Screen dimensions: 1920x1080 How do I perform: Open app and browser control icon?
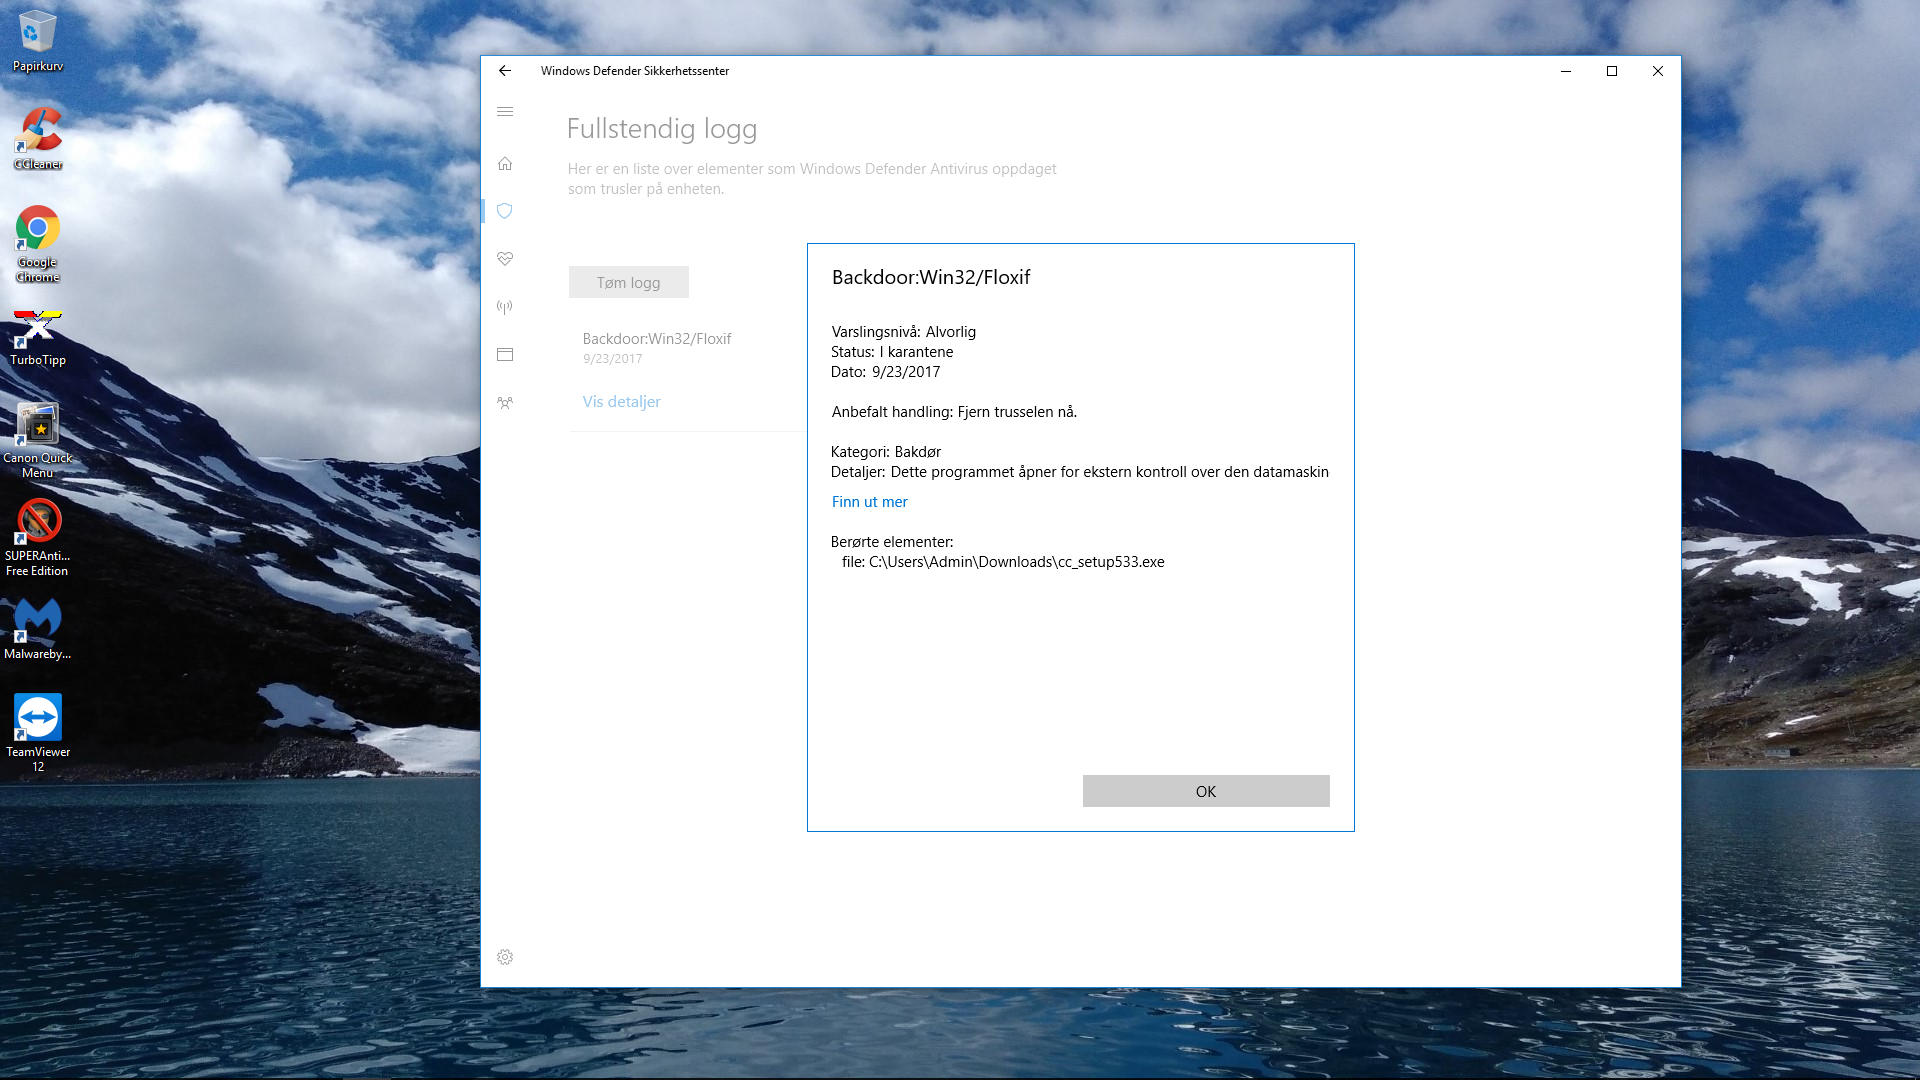coord(505,355)
